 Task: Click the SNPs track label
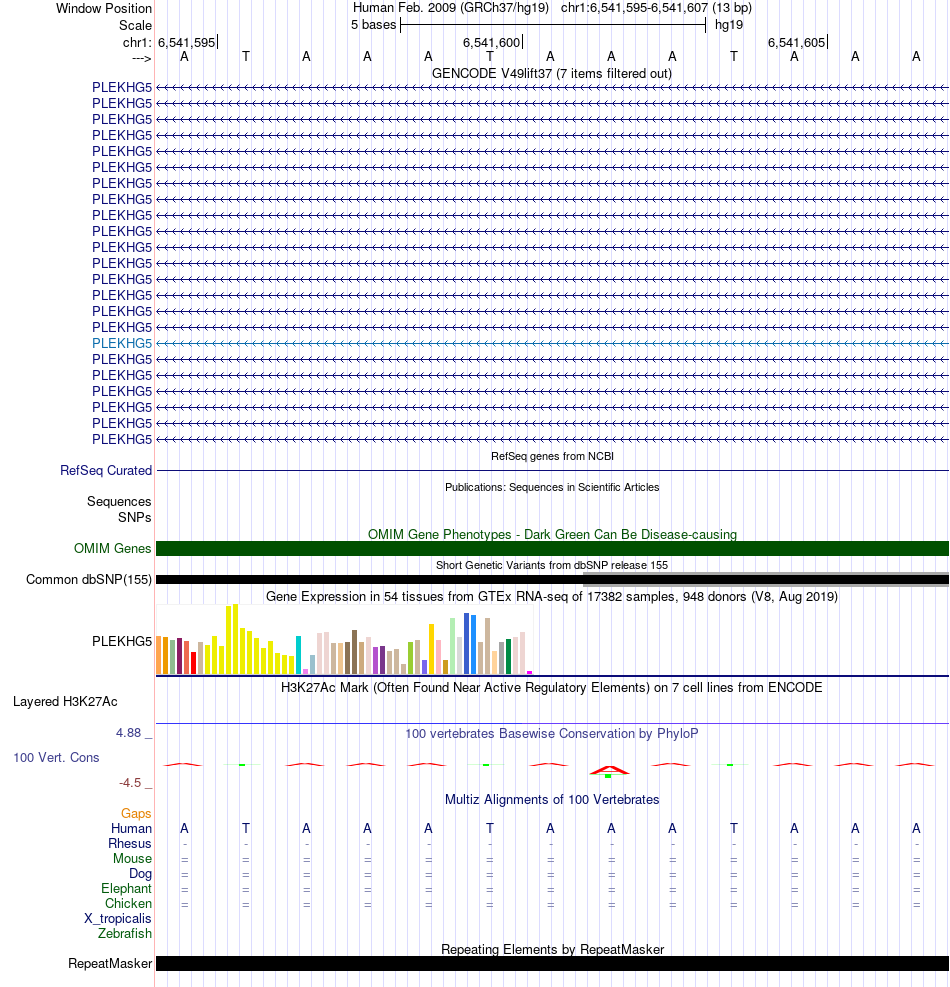[135, 517]
